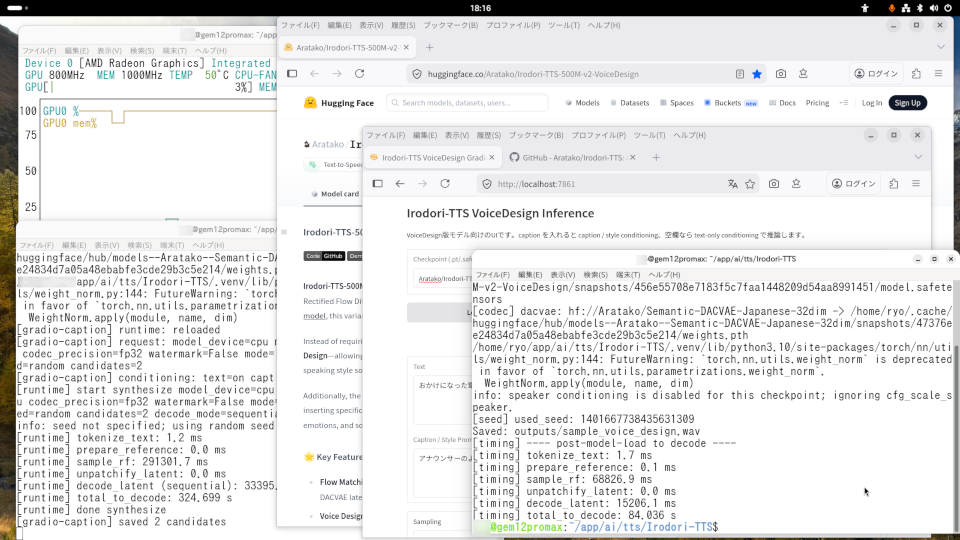The width and height of the screenshot is (960, 540).
Task: Toggle sidebar icon in localhost browser window
Action: (378, 184)
